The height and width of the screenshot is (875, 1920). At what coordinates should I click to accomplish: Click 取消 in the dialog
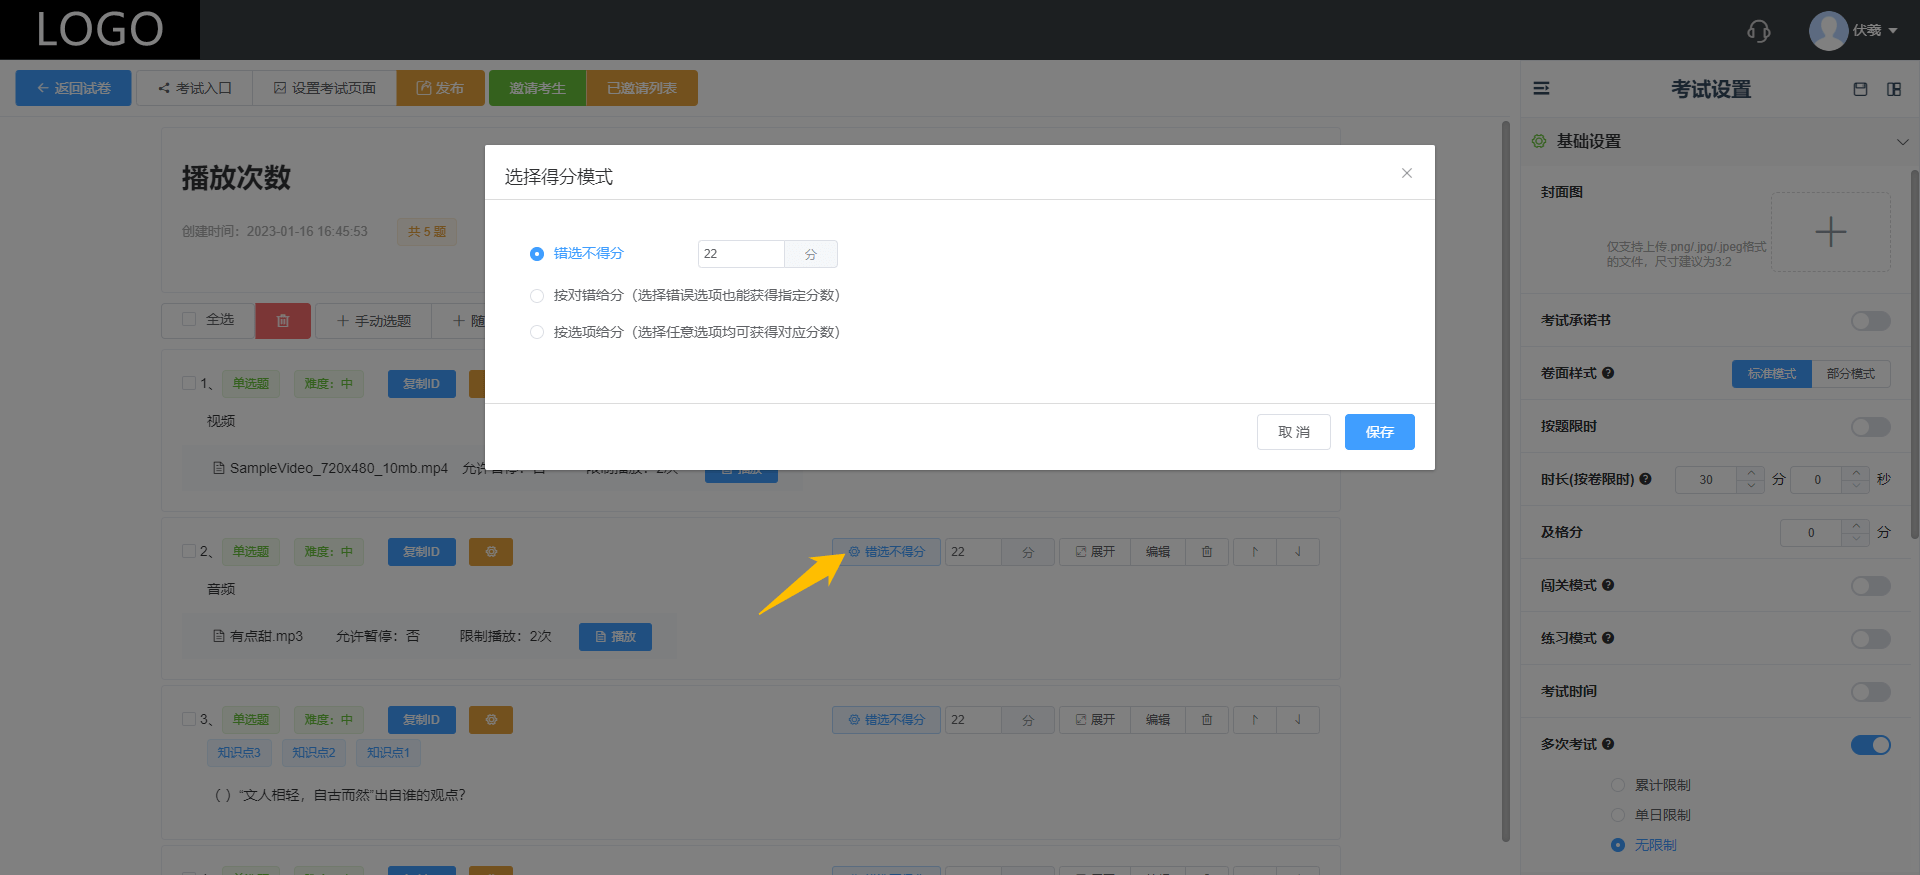pos(1294,432)
